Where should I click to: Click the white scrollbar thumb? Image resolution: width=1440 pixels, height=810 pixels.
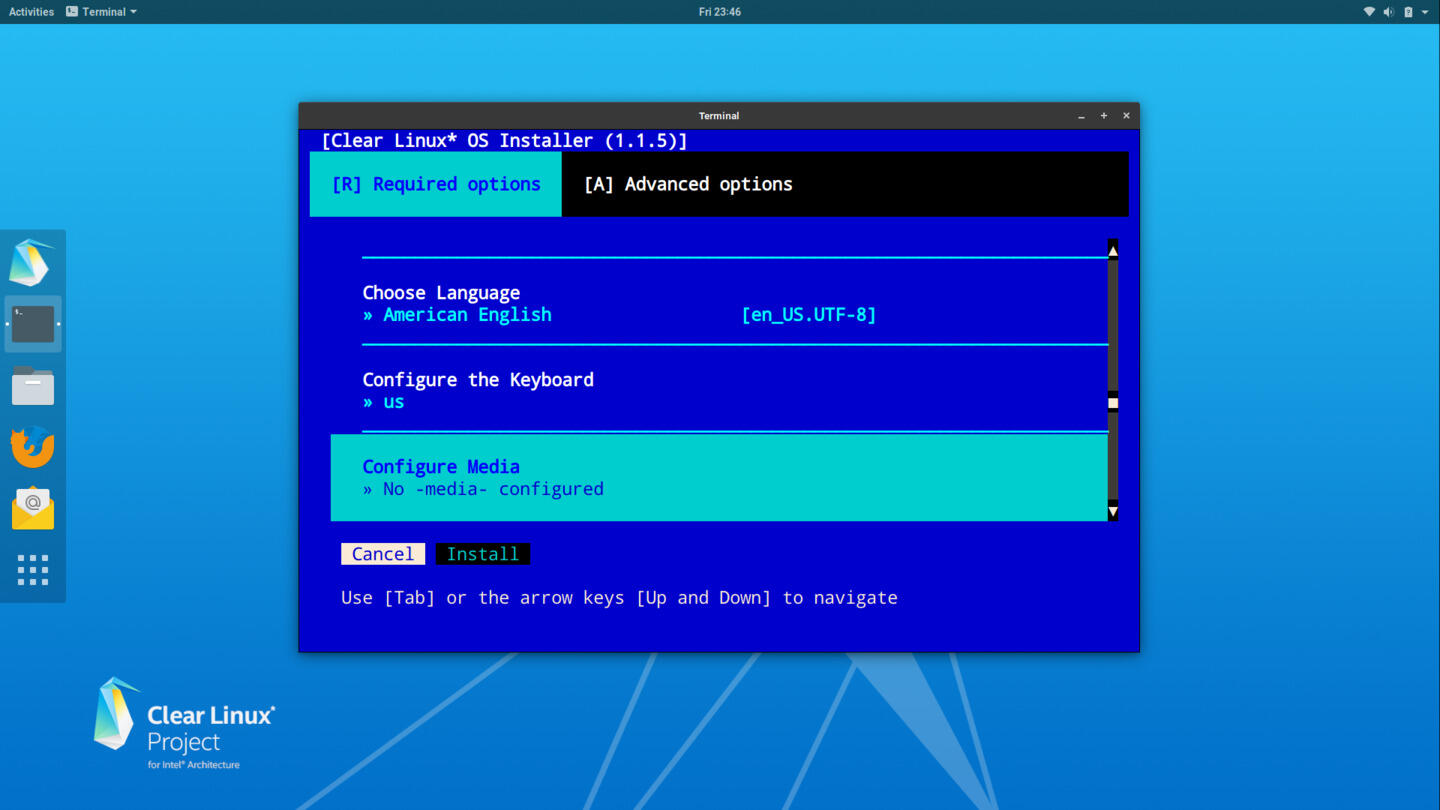click(x=1113, y=403)
